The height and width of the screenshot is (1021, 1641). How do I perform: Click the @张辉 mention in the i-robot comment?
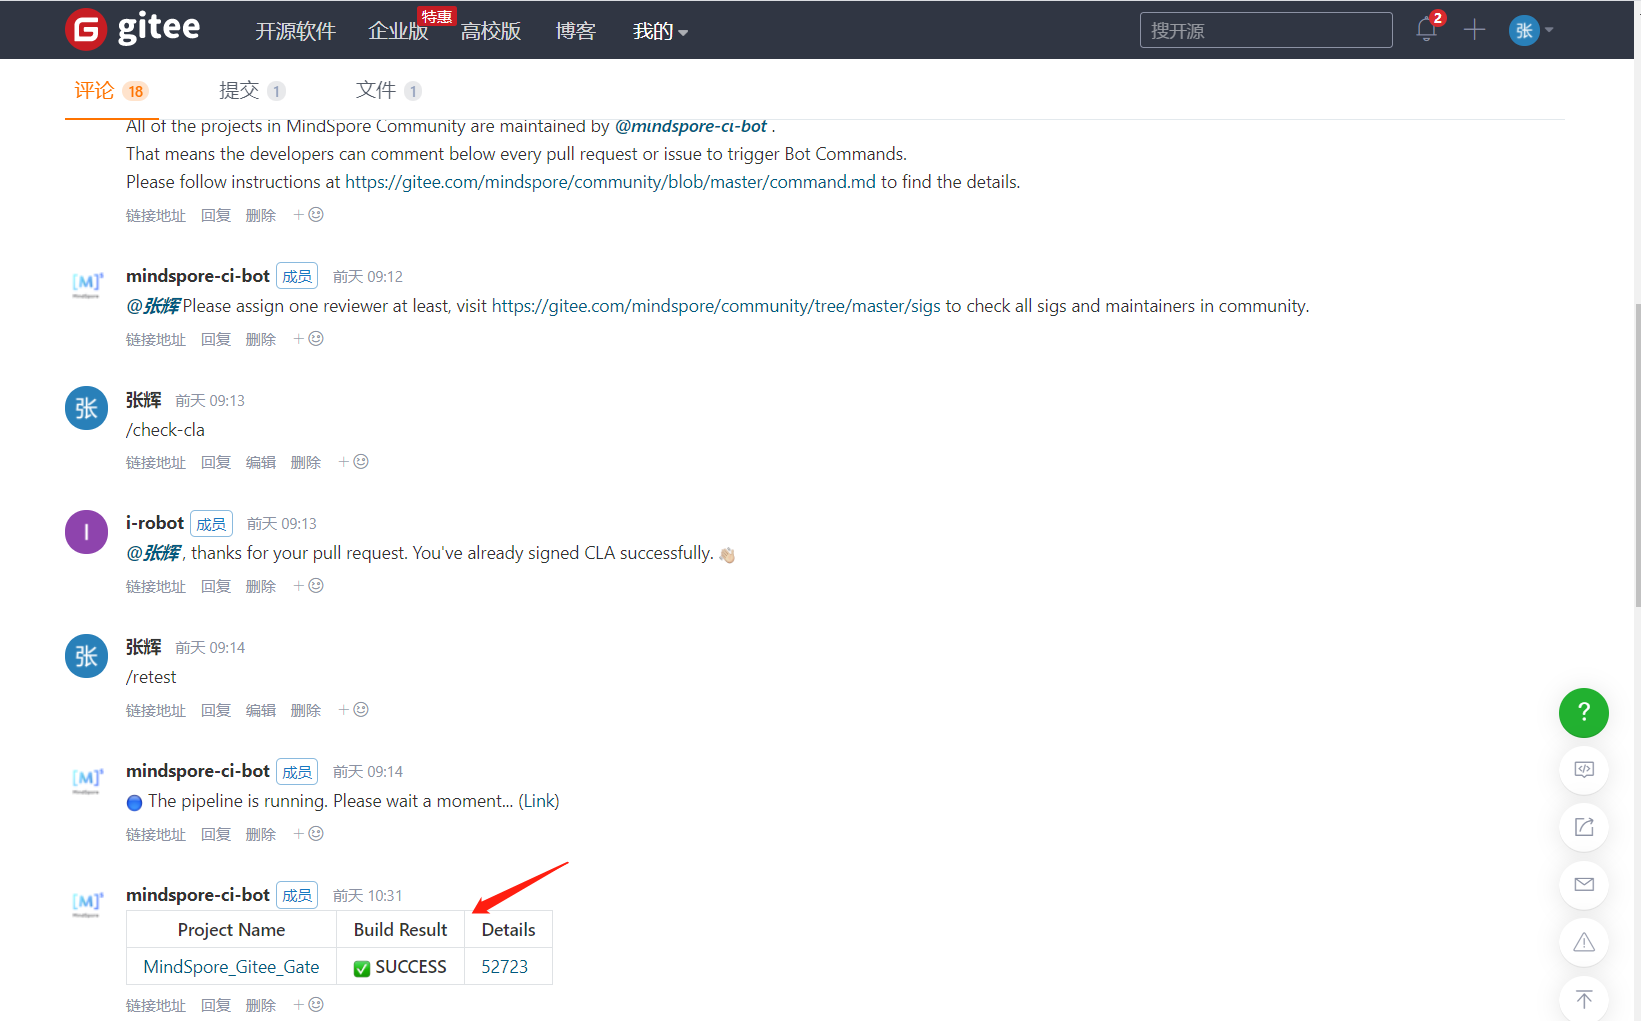click(154, 553)
